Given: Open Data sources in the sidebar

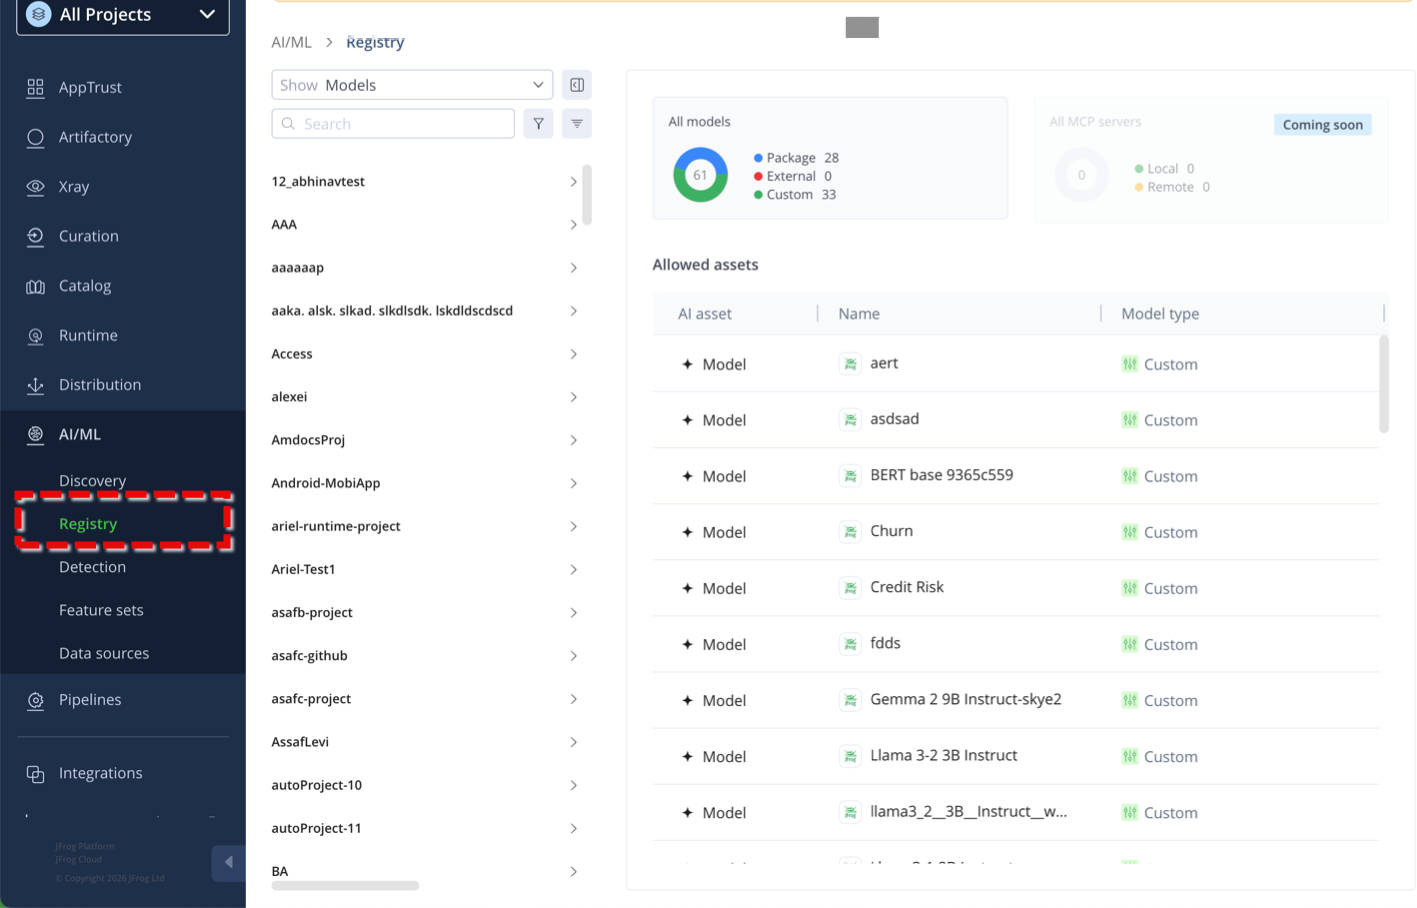Looking at the screenshot, I should [104, 653].
